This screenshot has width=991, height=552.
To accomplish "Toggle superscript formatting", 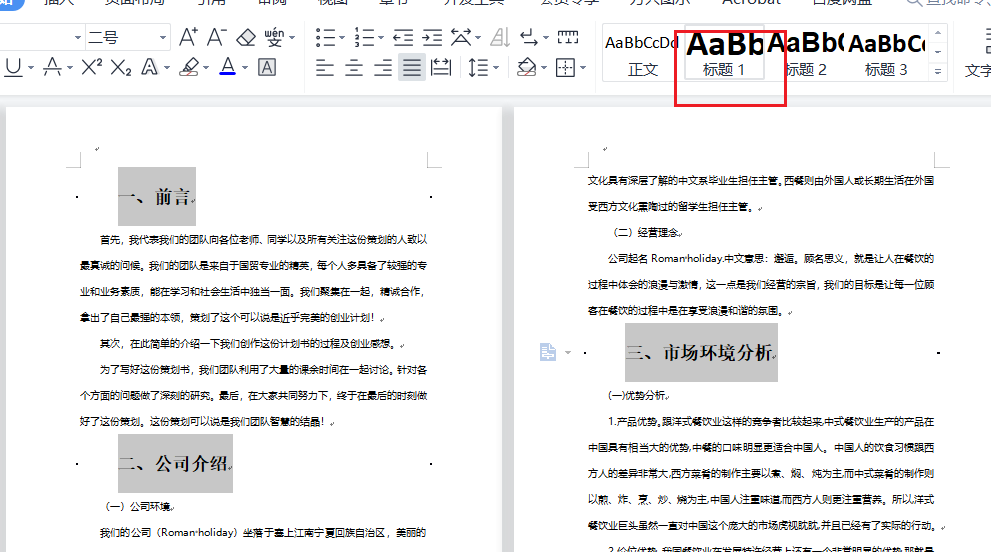I will 92,68.
